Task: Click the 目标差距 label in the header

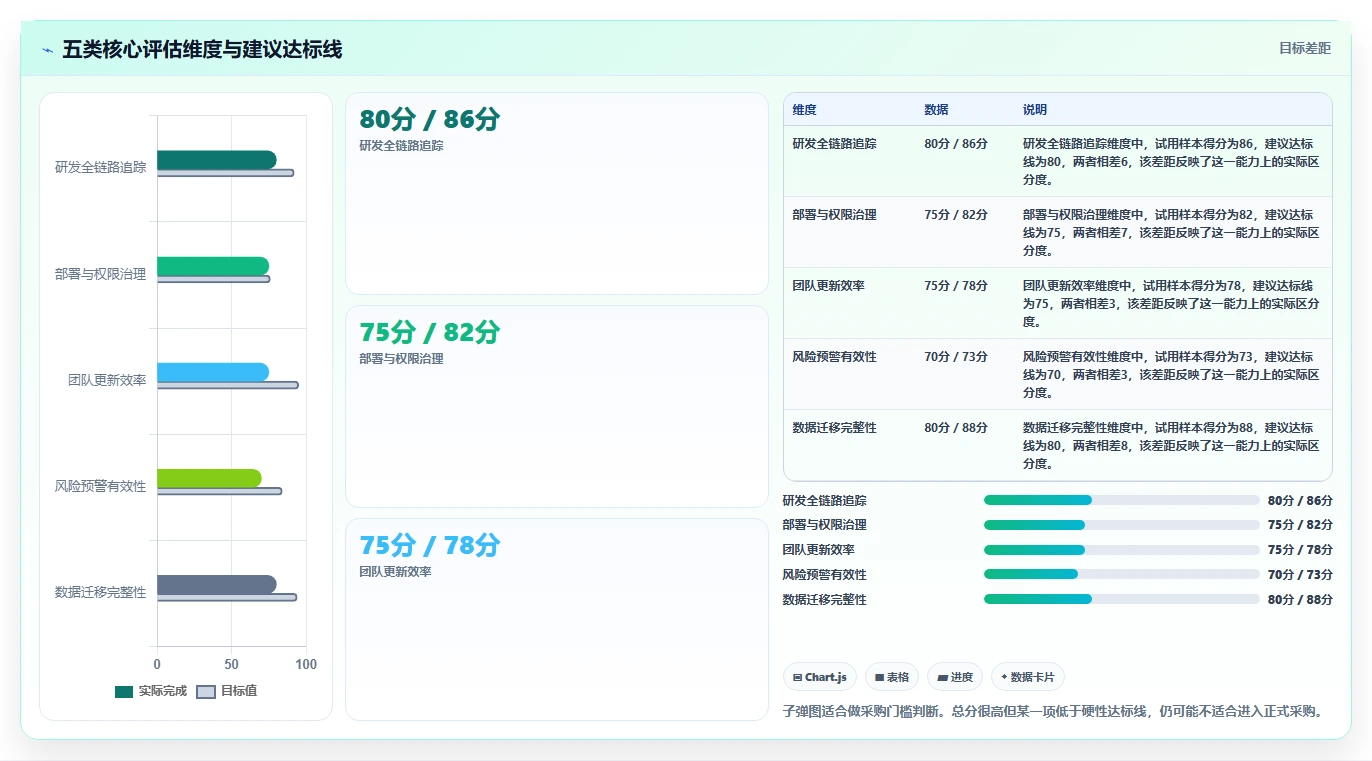Action: [x=1305, y=48]
